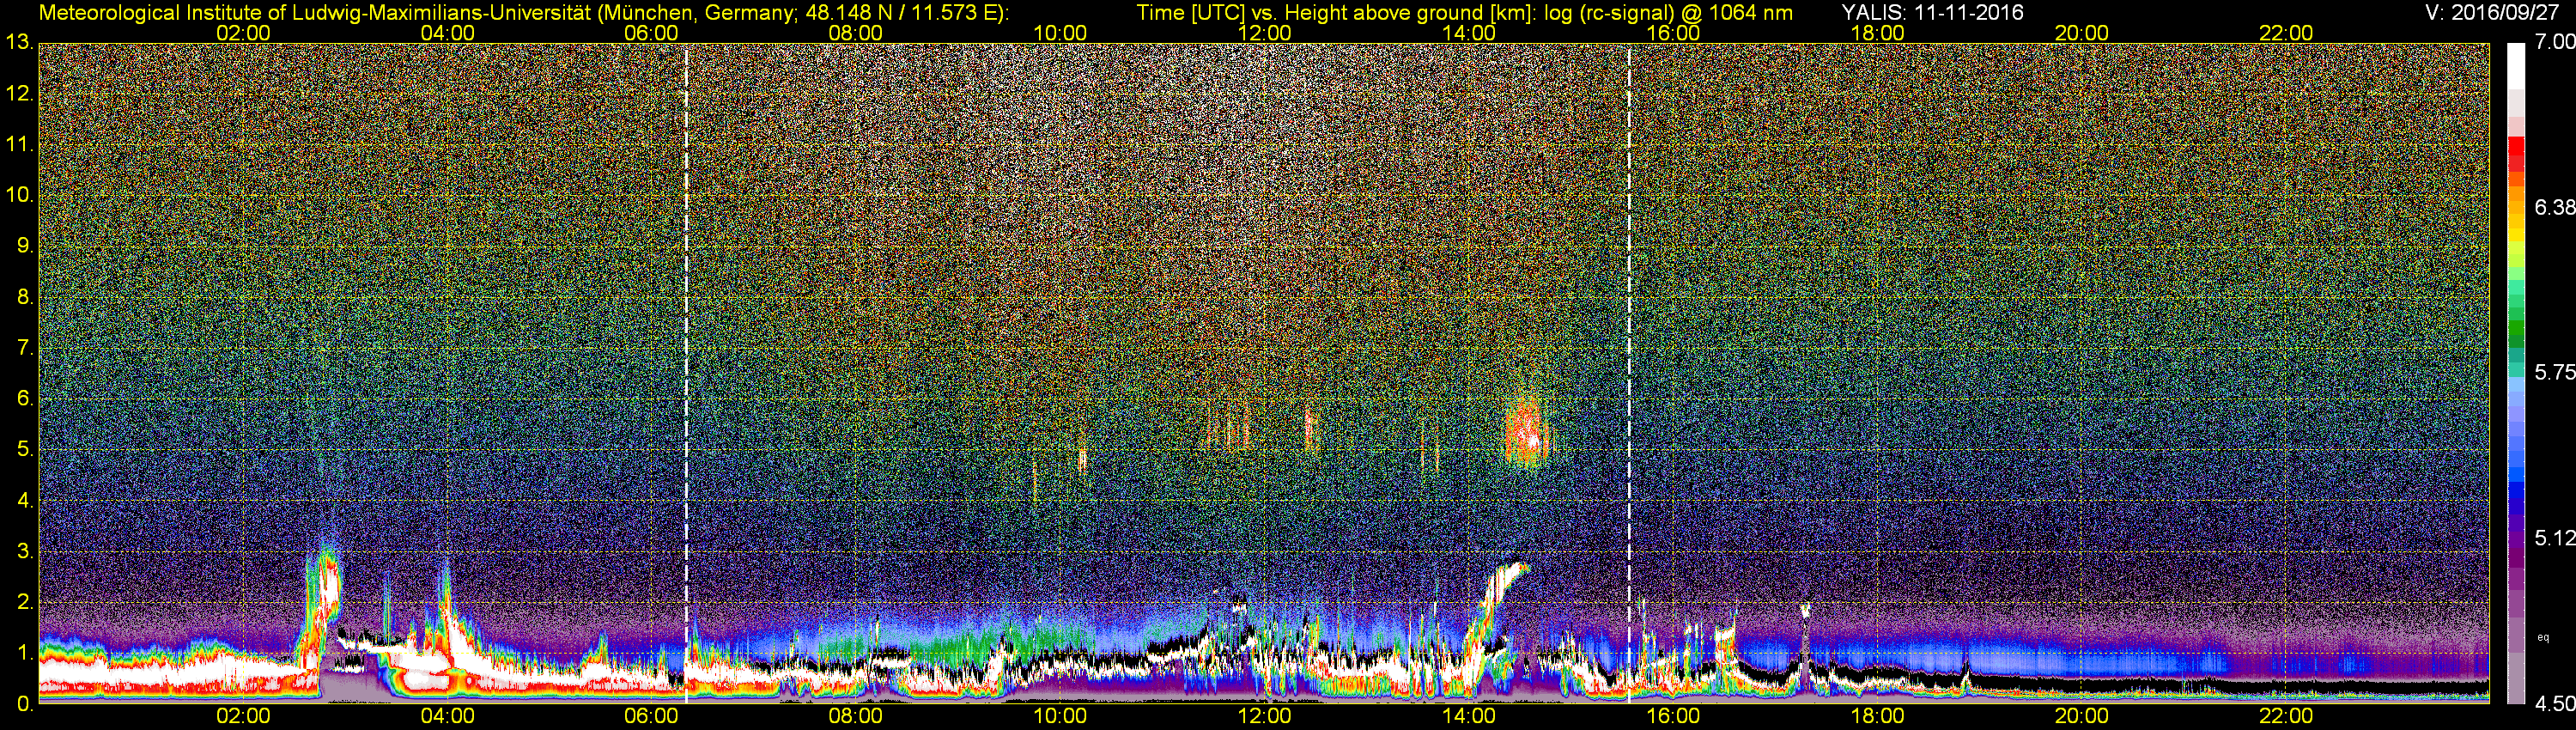Click the 10:00 label on the top time axis

[x=1060, y=33]
